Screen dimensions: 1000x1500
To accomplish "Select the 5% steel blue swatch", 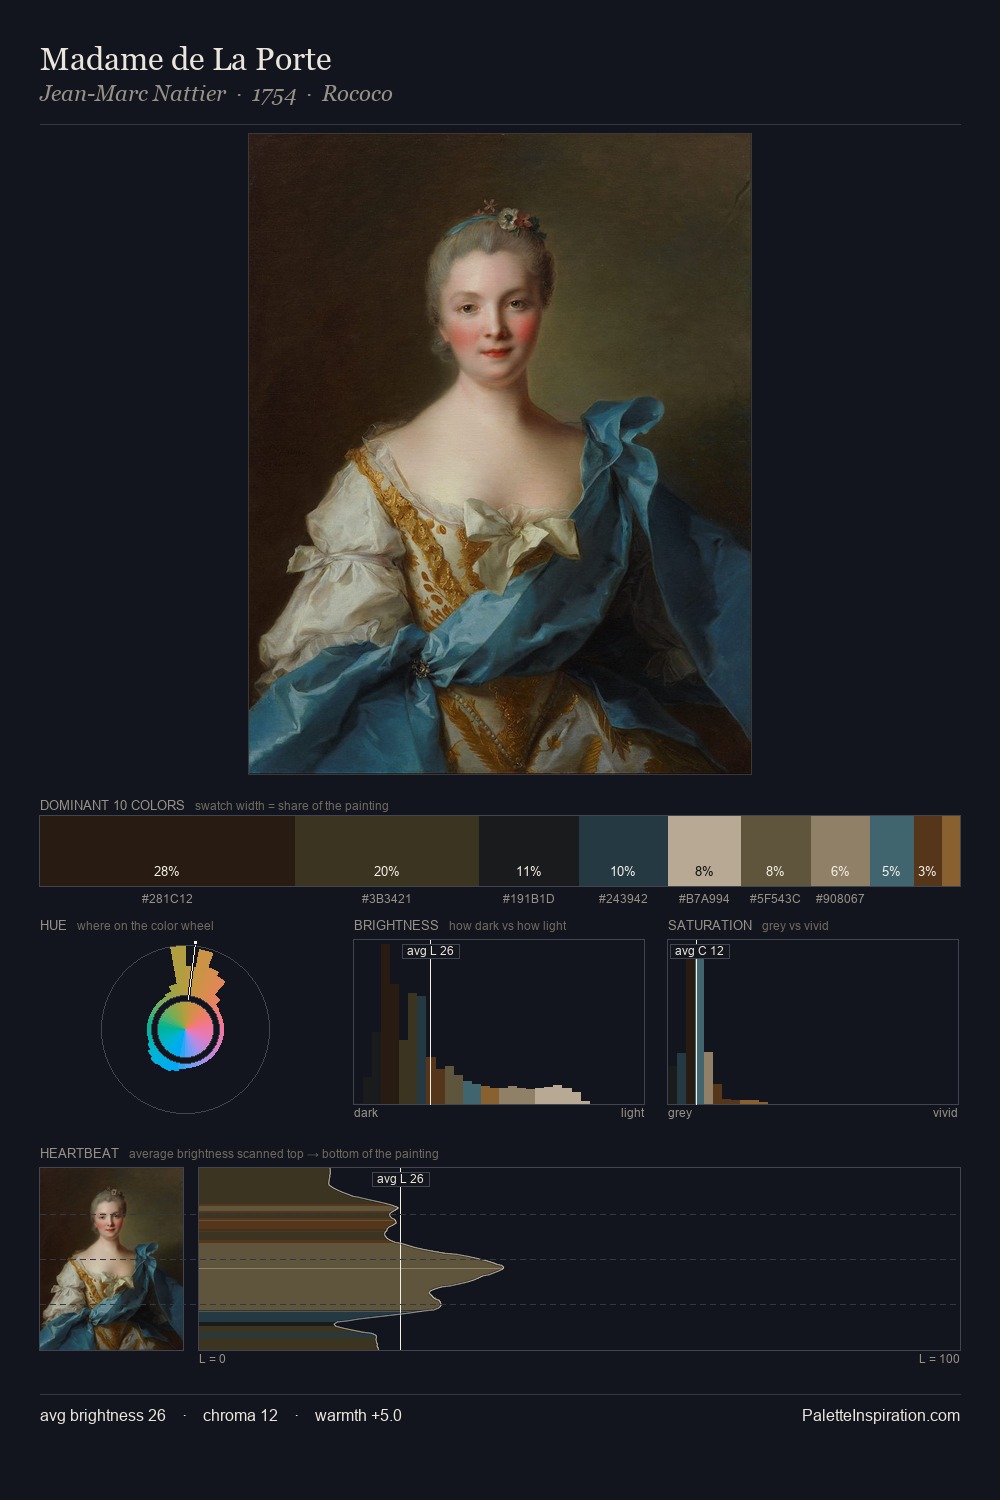I will [x=892, y=851].
